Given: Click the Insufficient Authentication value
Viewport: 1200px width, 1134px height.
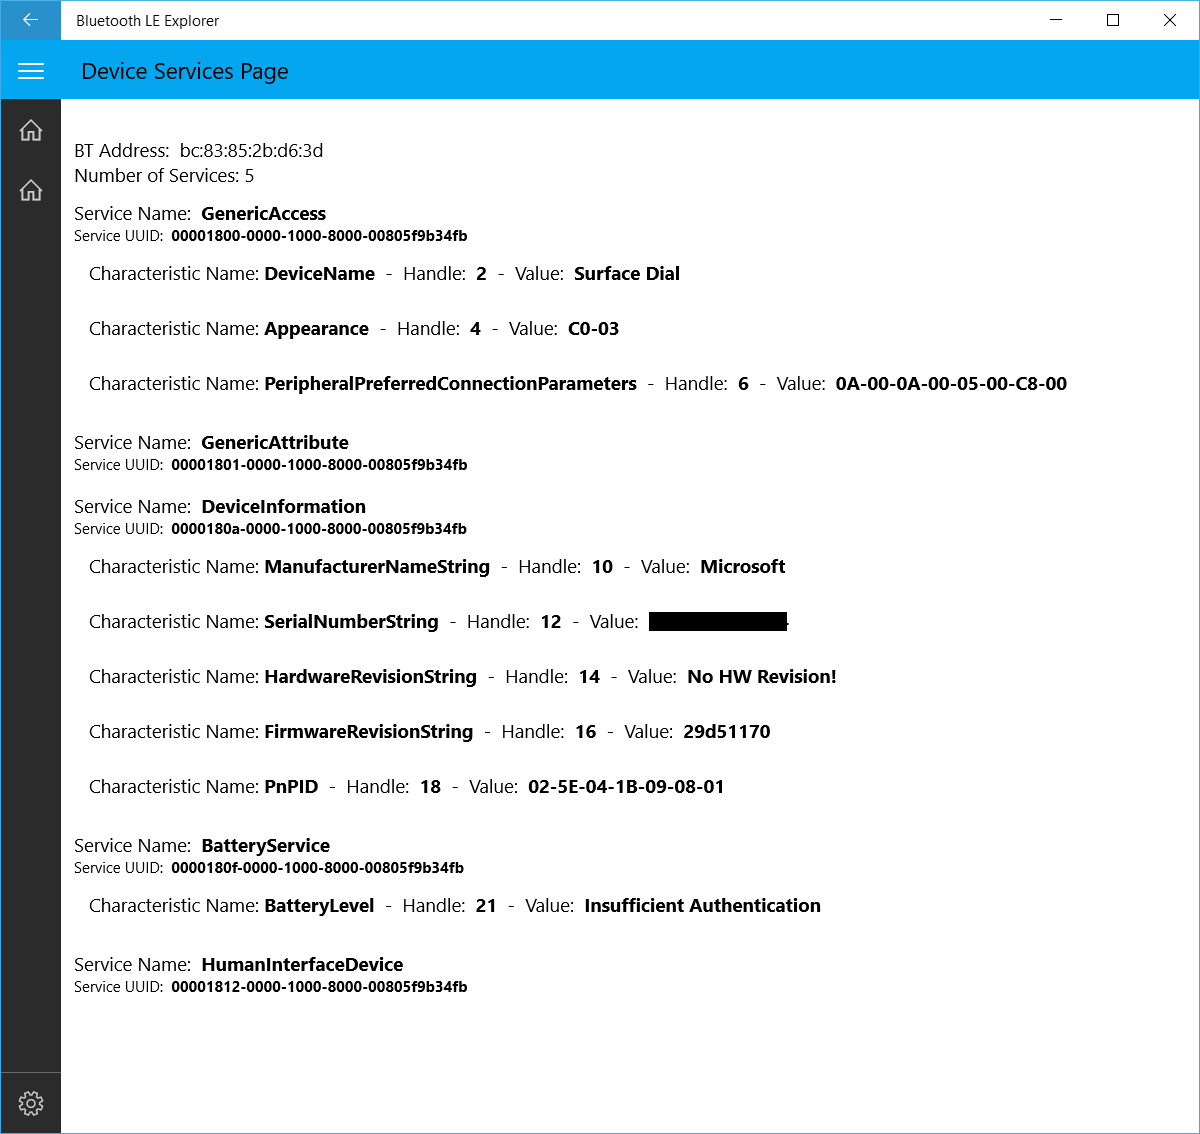Looking at the screenshot, I should [x=703, y=906].
